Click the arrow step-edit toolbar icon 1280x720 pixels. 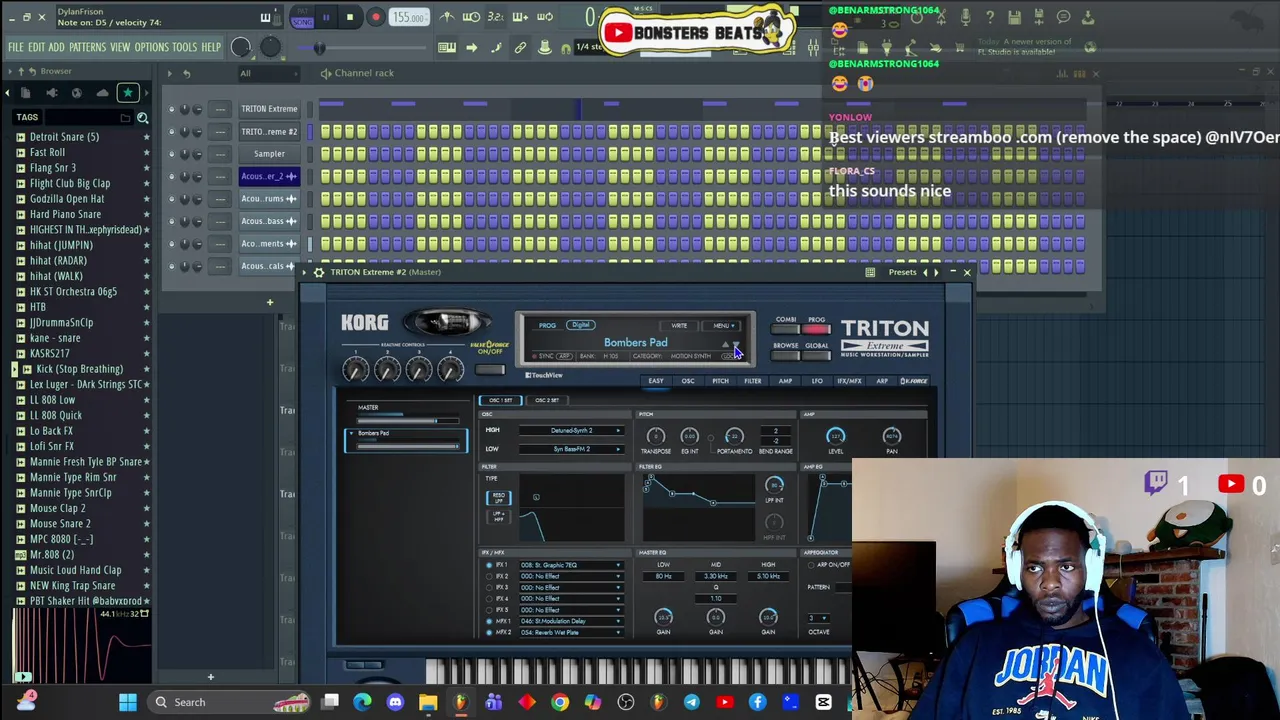tap(472, 47)
